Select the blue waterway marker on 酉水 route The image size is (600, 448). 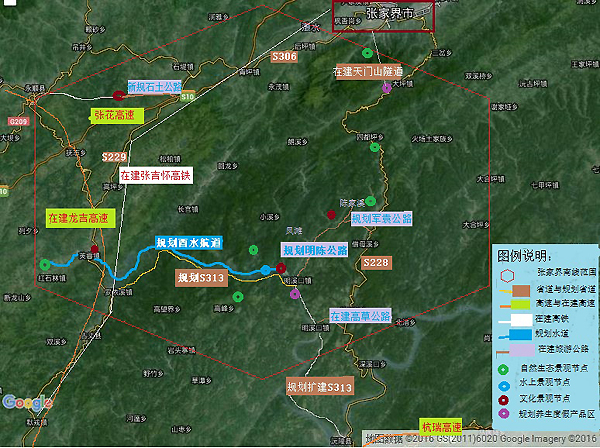(x=265, y=271)
